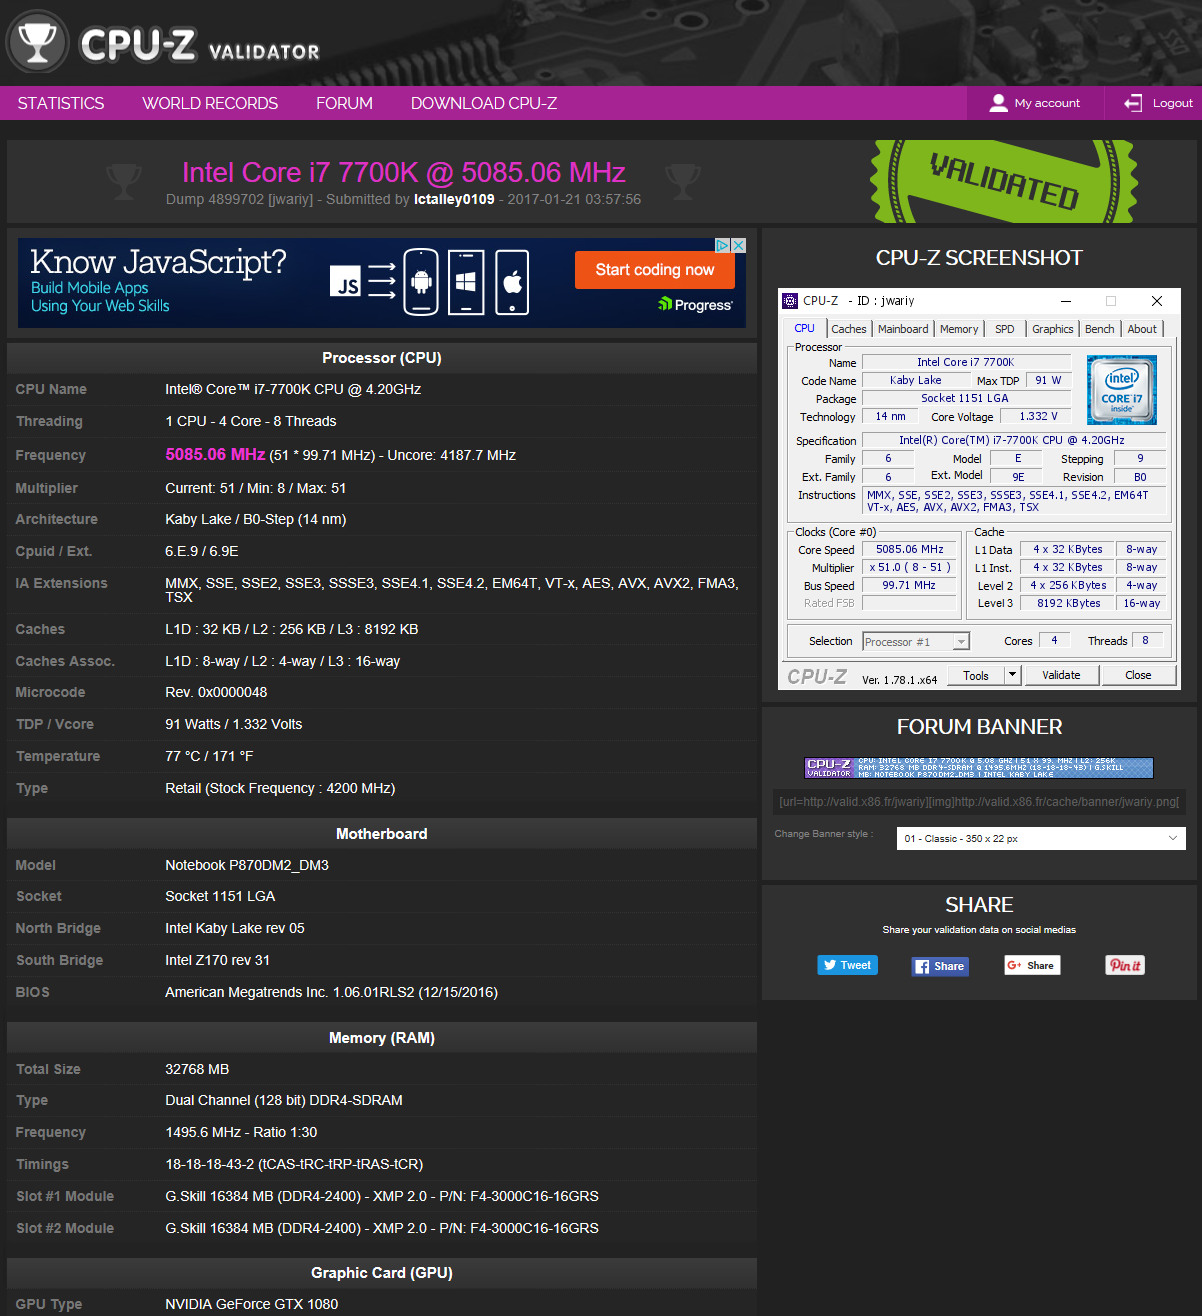Click the Core Voltage field 1.332 V
This screenshot has width=1202, height=1316.
click(1038, 417)
